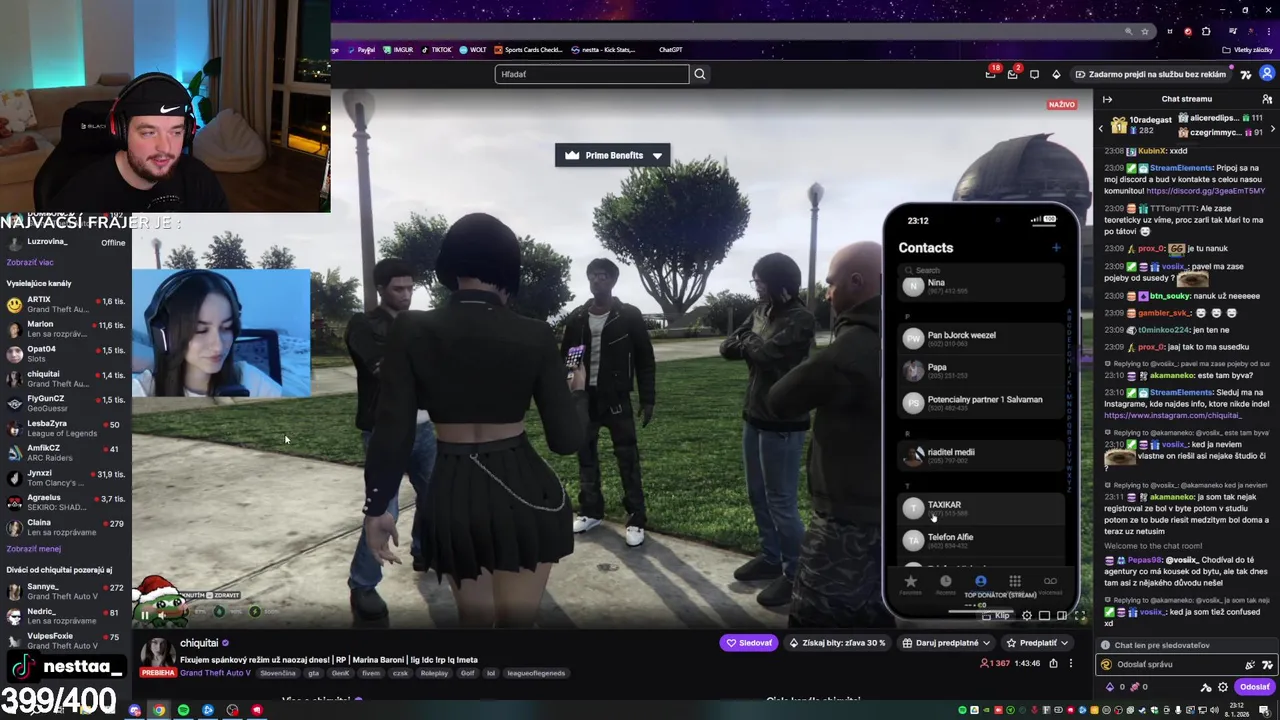Click the Twitch search magnifier button
The image size is (1280, 720).
[700, 74]
